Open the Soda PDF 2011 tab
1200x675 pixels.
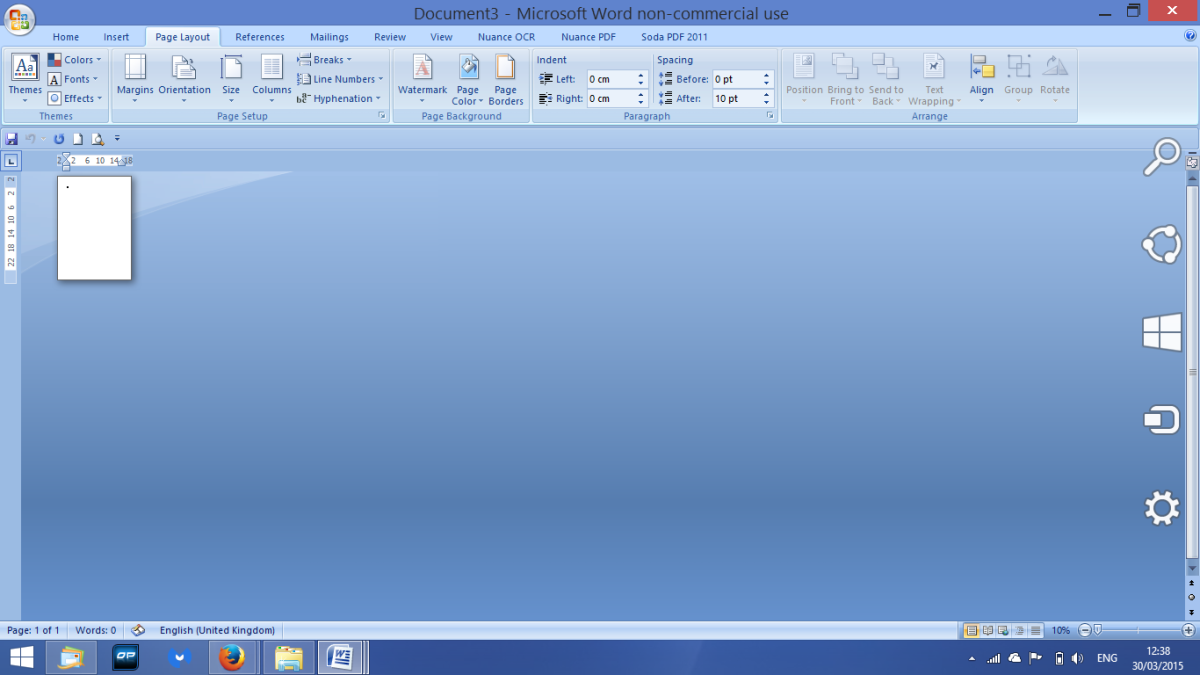click(674, 37)
